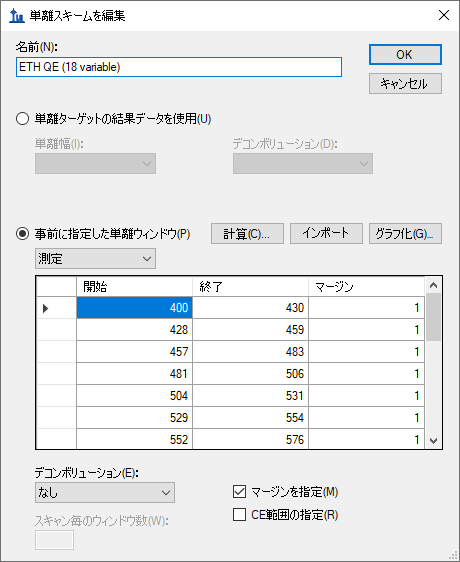Screen dimensions: 460x562
Task: Select the row marker arrow of first row
Action: tap(46, 308)
